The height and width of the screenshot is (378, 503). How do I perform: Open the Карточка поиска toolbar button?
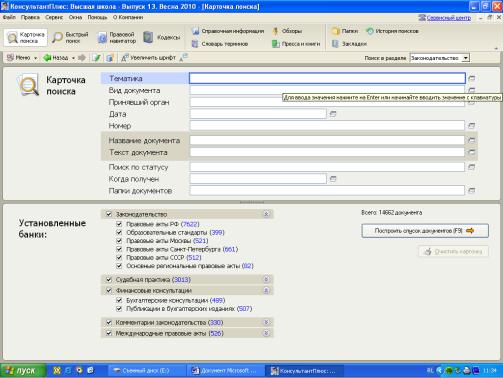[x=26, y=37]
